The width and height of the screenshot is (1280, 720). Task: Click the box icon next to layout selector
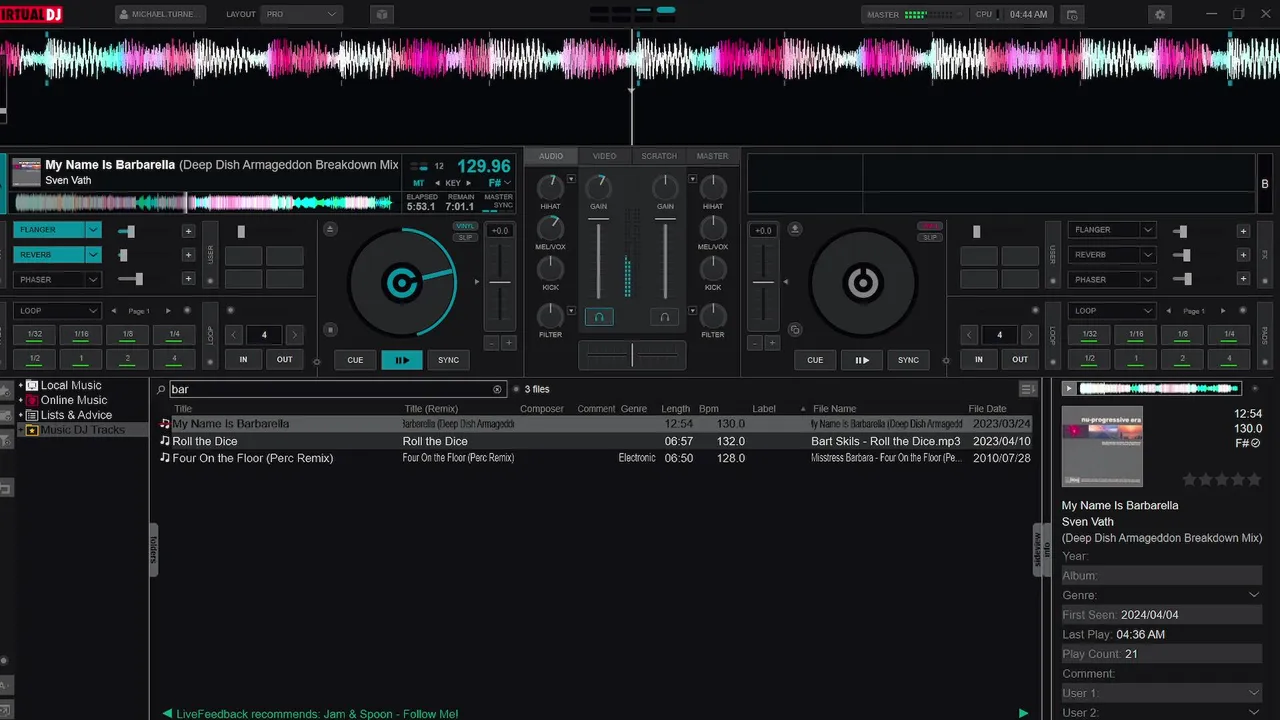[x=381, y=15]
